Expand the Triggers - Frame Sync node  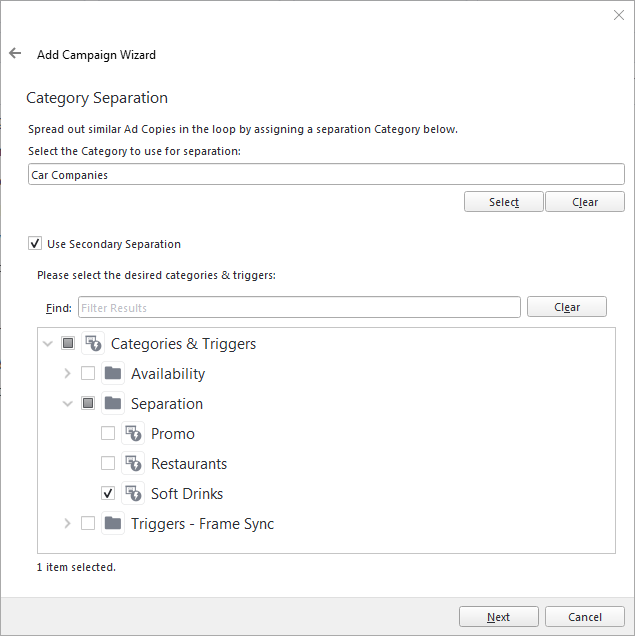(x=67, y=523)
